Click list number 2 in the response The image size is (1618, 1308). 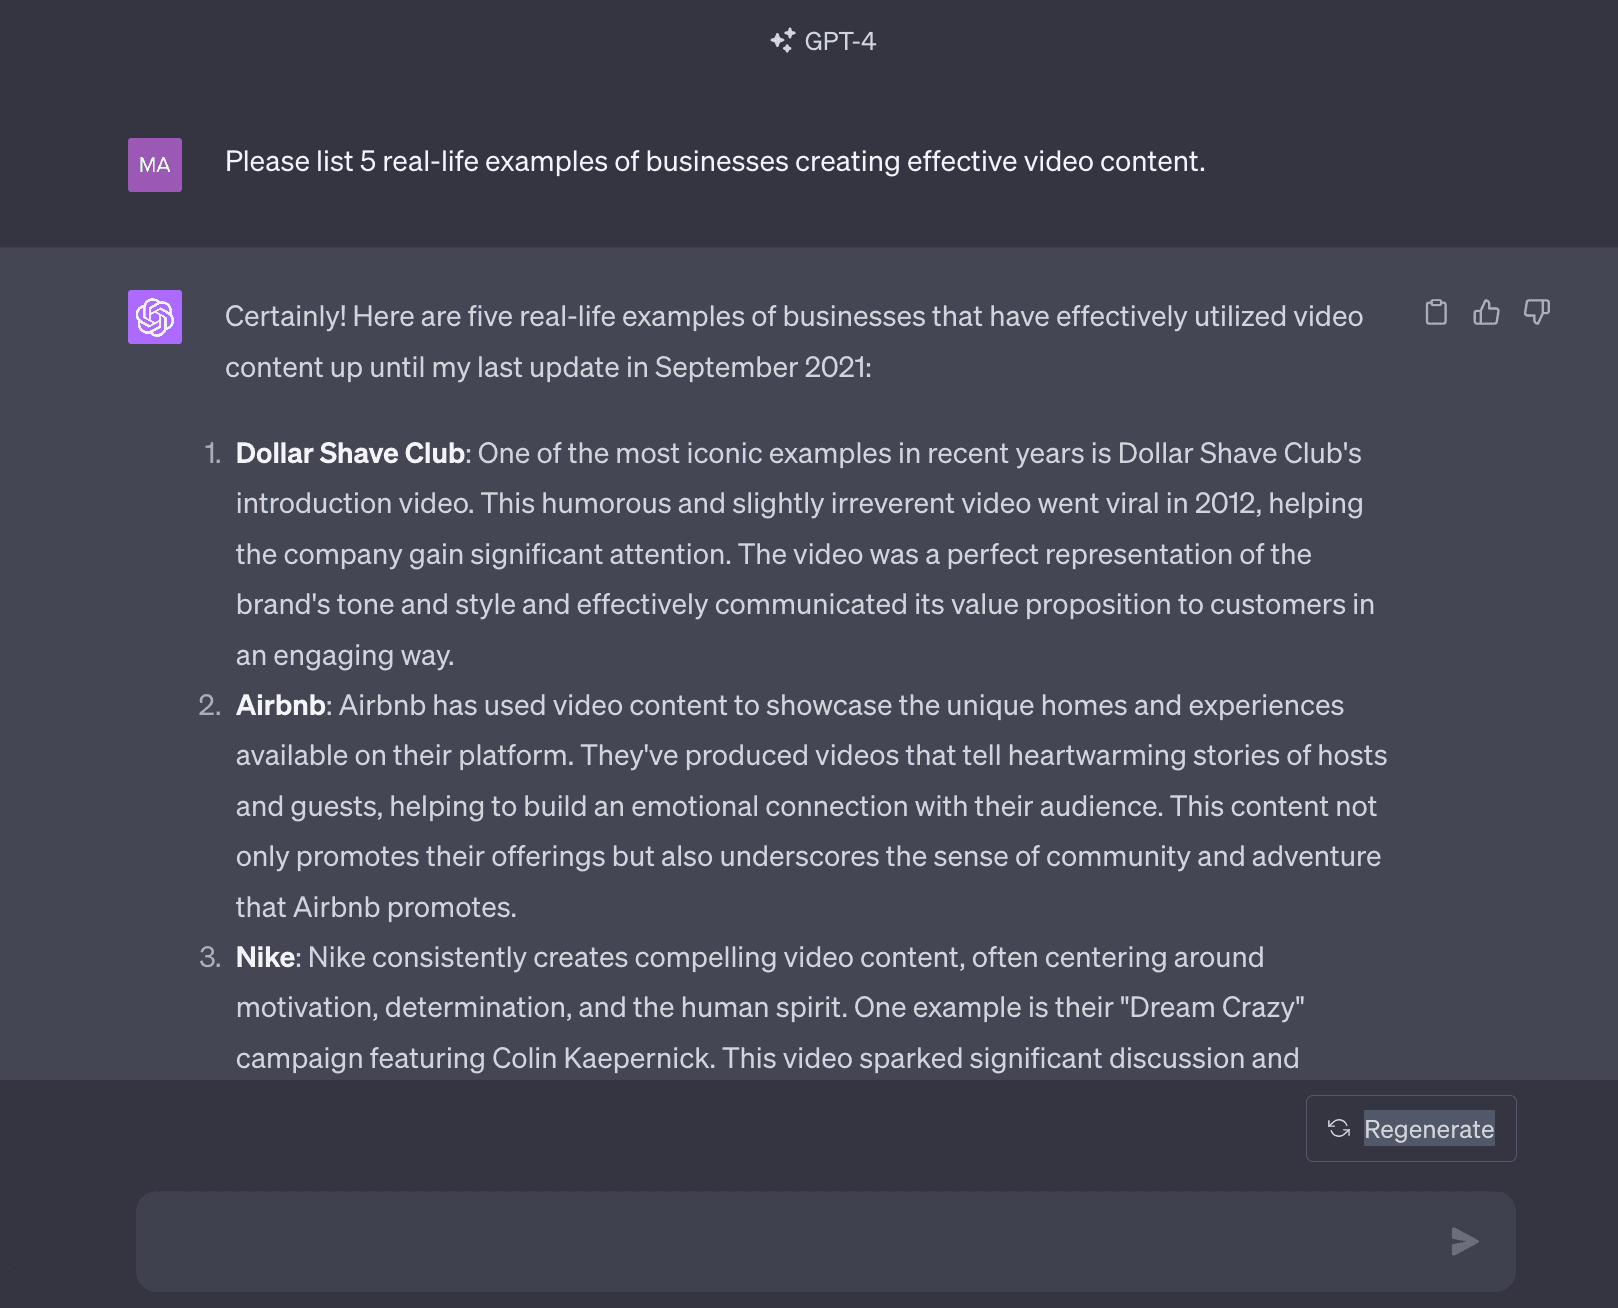[210, 705]
